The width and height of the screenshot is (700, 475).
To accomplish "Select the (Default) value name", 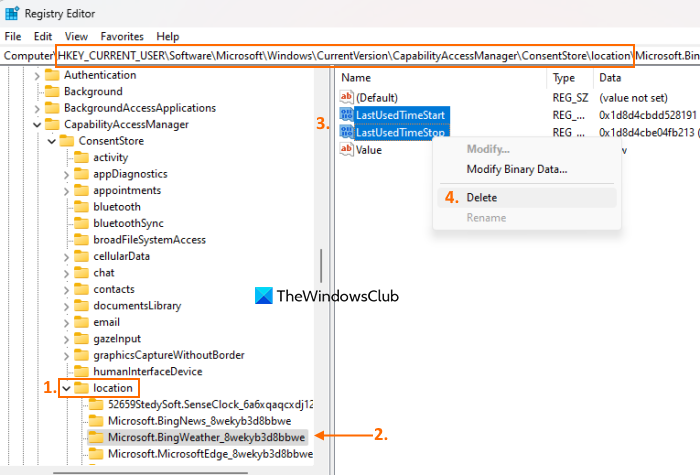I will [x=377, y=98].
